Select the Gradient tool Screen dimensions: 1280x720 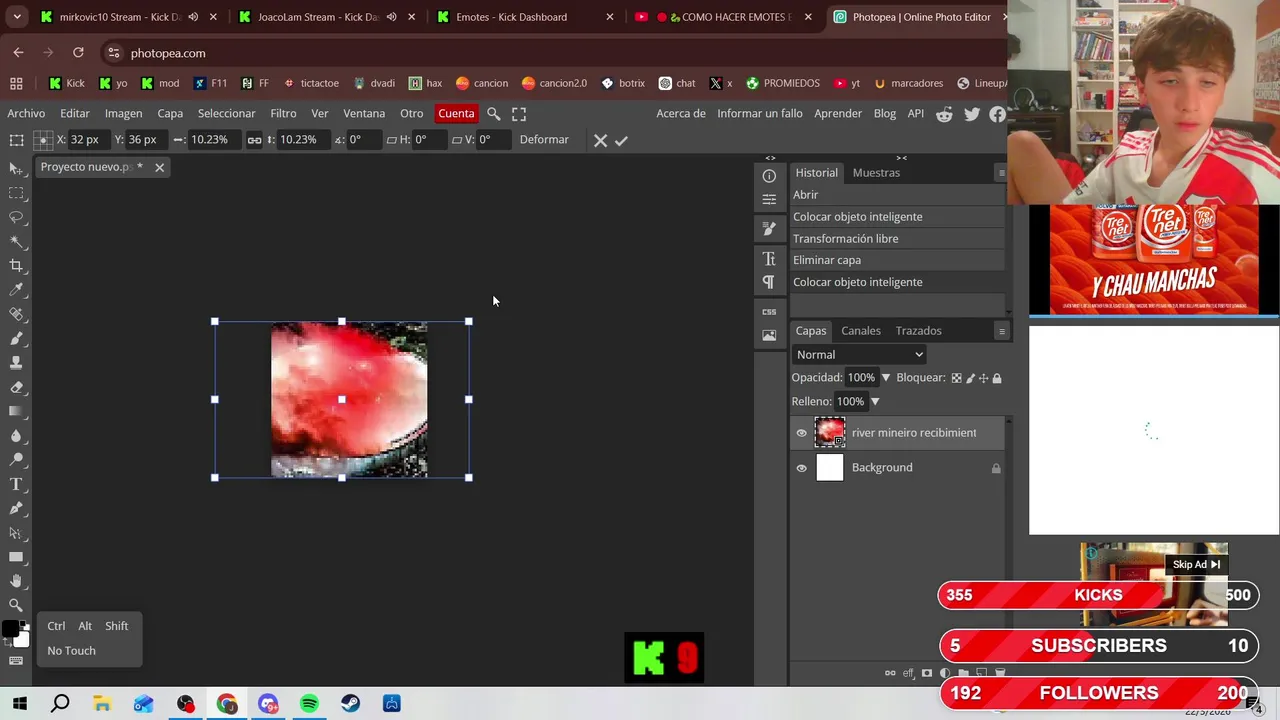16,411
